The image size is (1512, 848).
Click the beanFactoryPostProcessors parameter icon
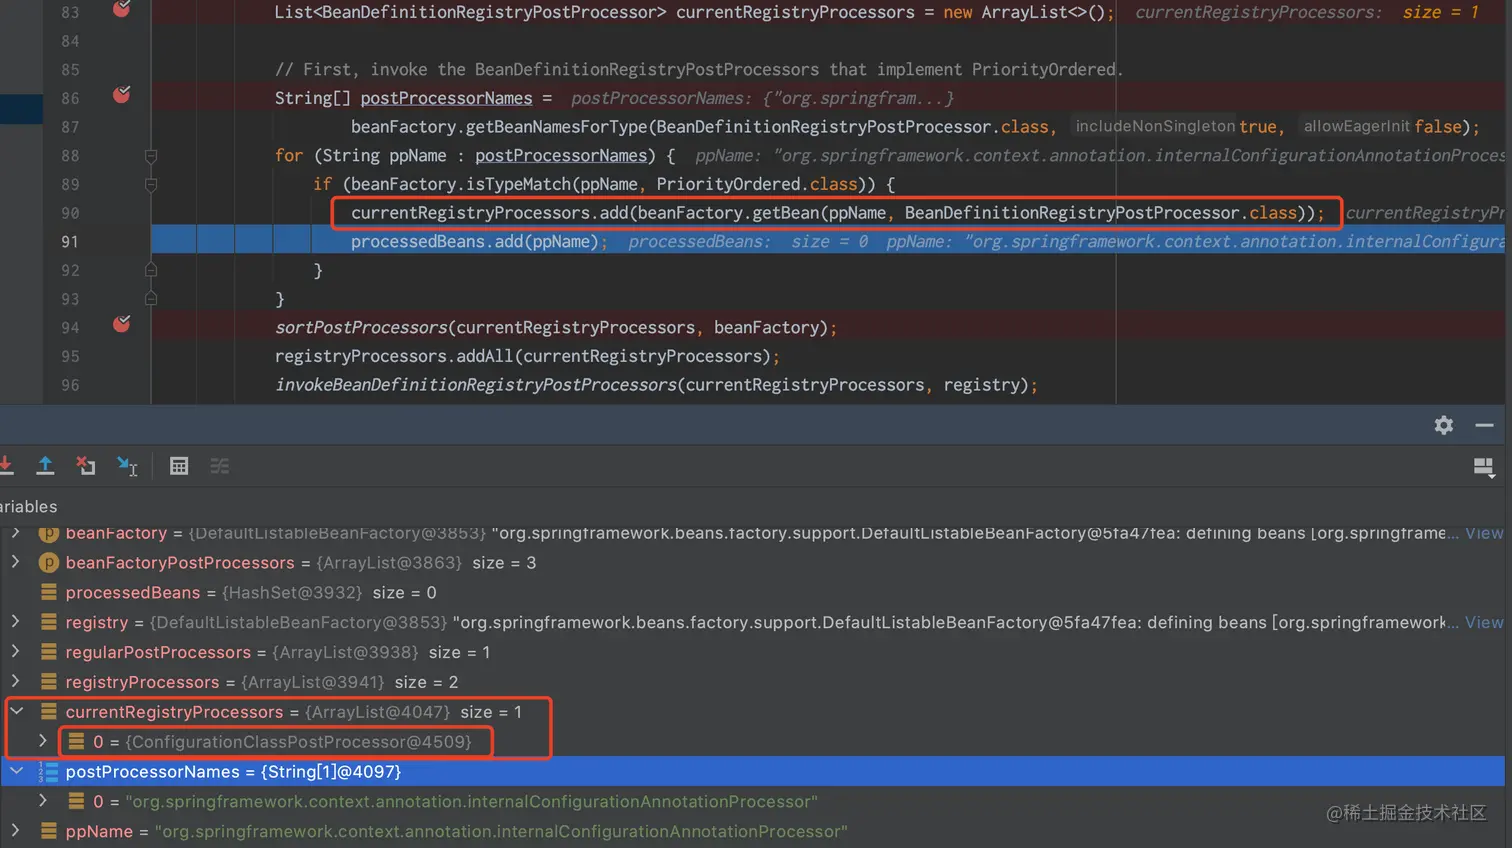(x=48, y=563)
